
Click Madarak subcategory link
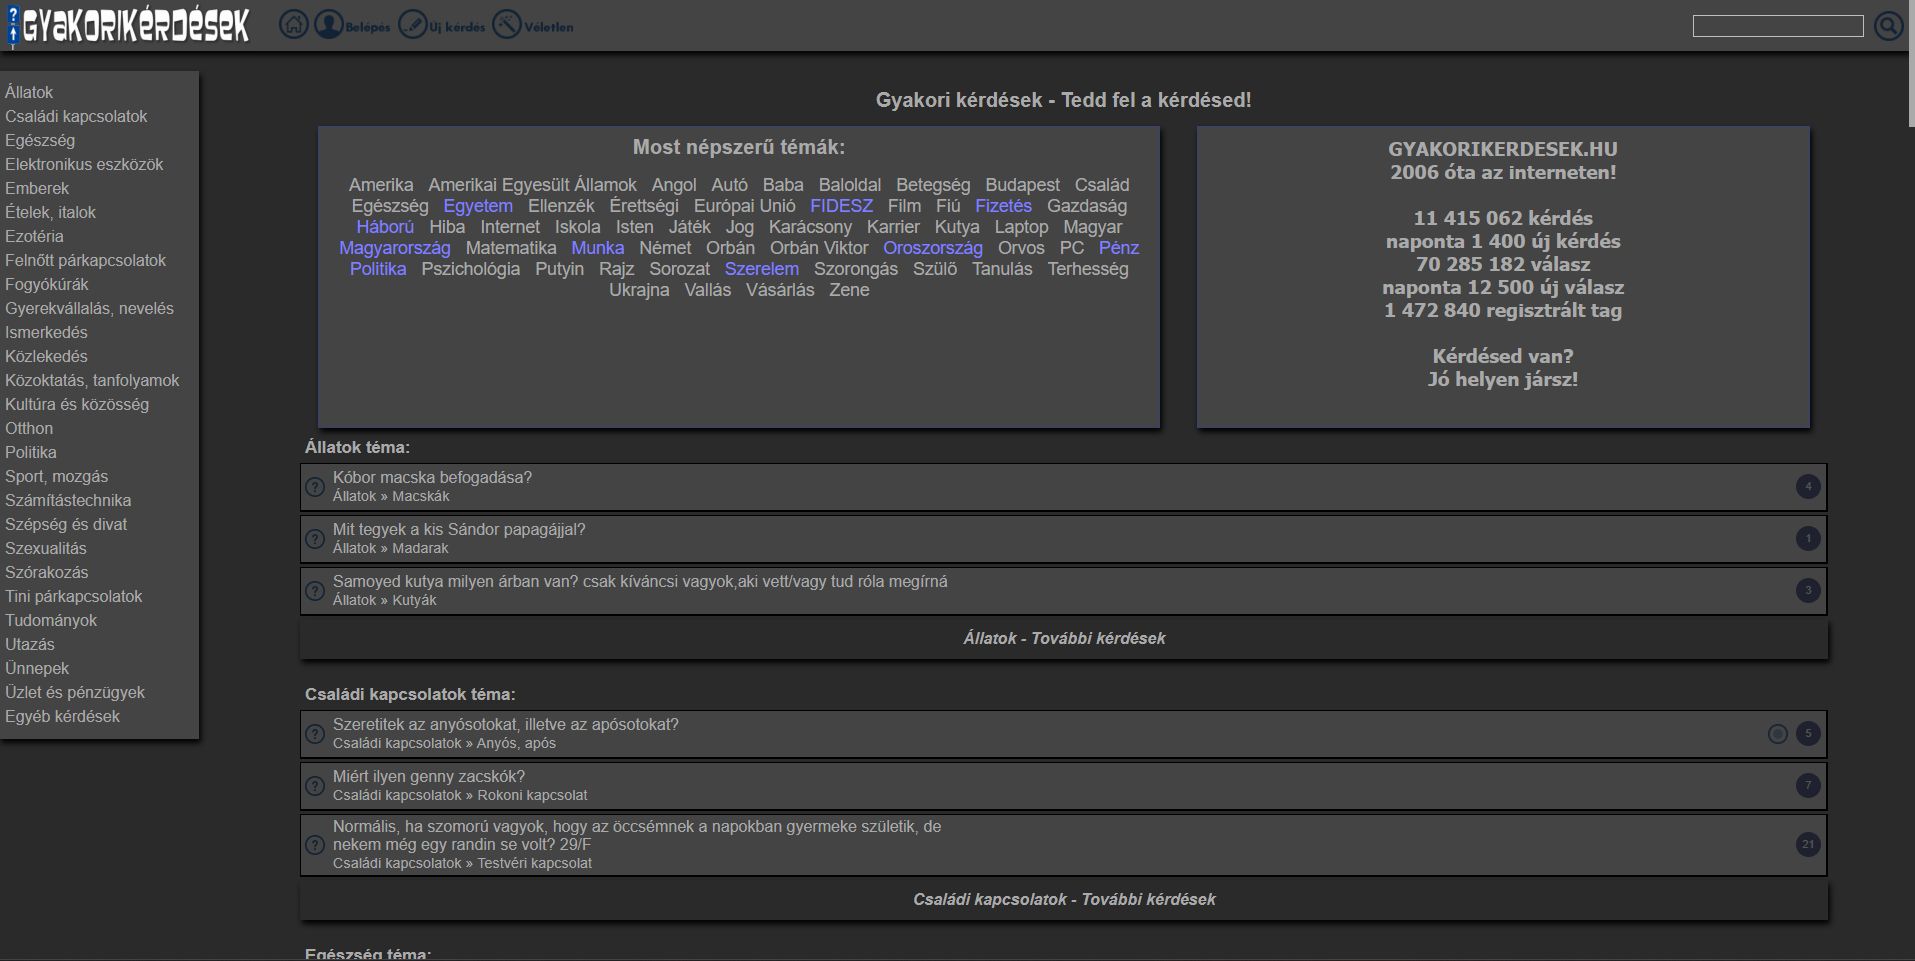420,548
